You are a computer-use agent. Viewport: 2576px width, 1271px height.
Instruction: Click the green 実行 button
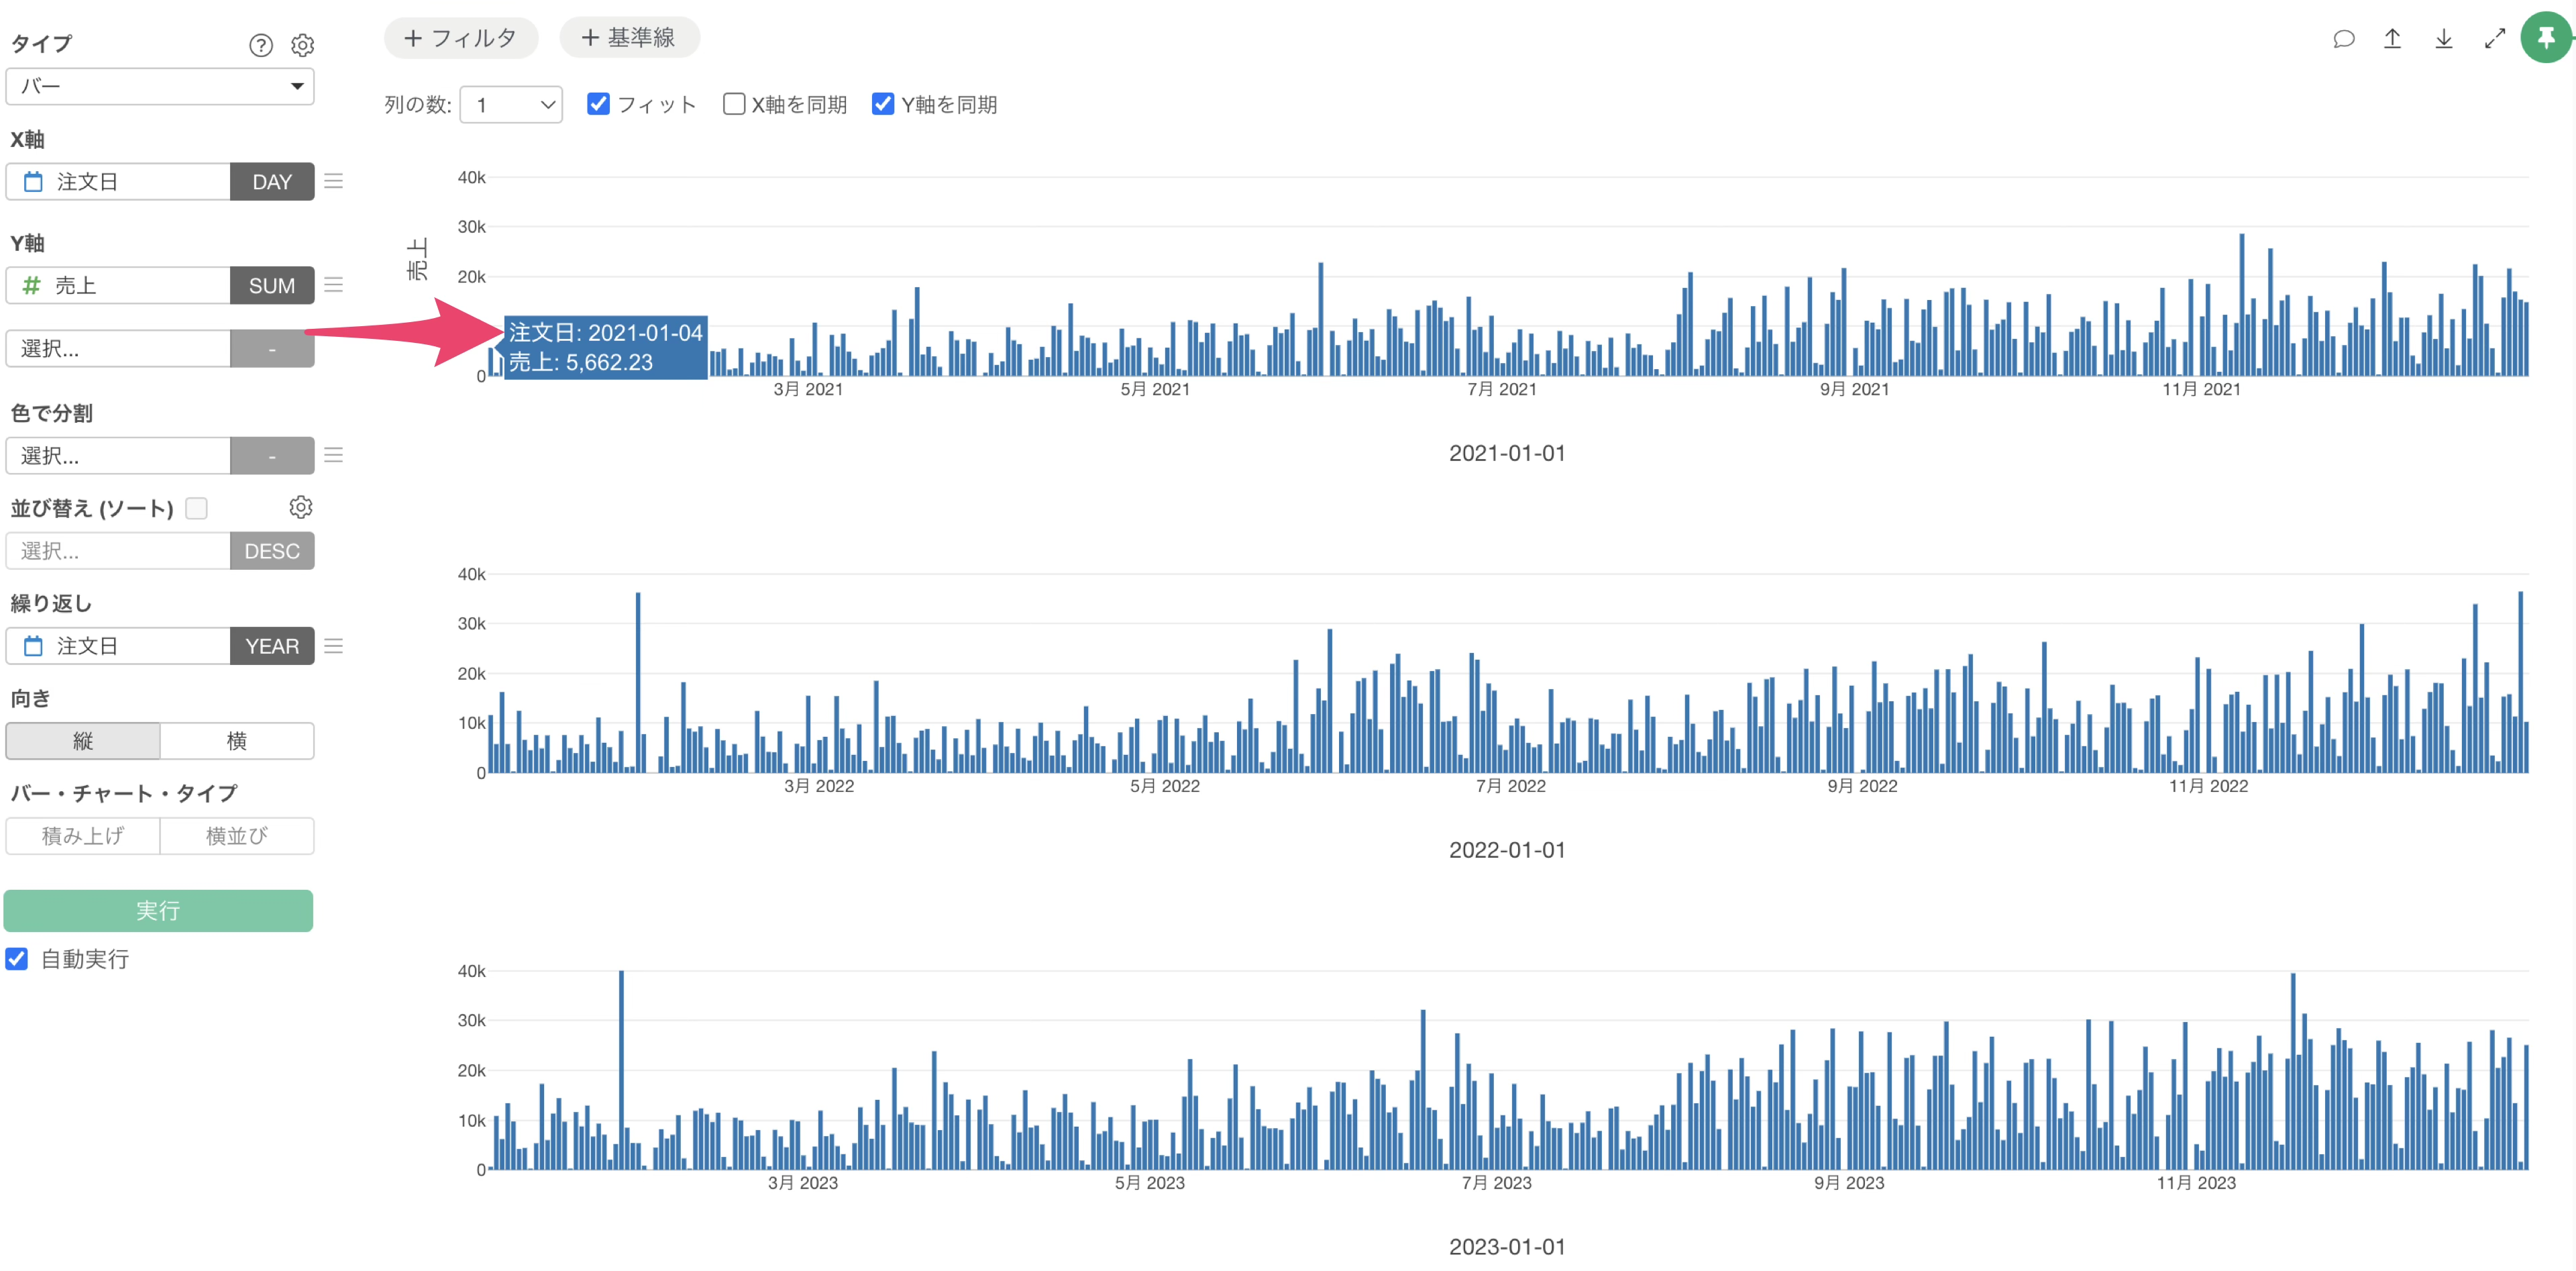(158, 910)
